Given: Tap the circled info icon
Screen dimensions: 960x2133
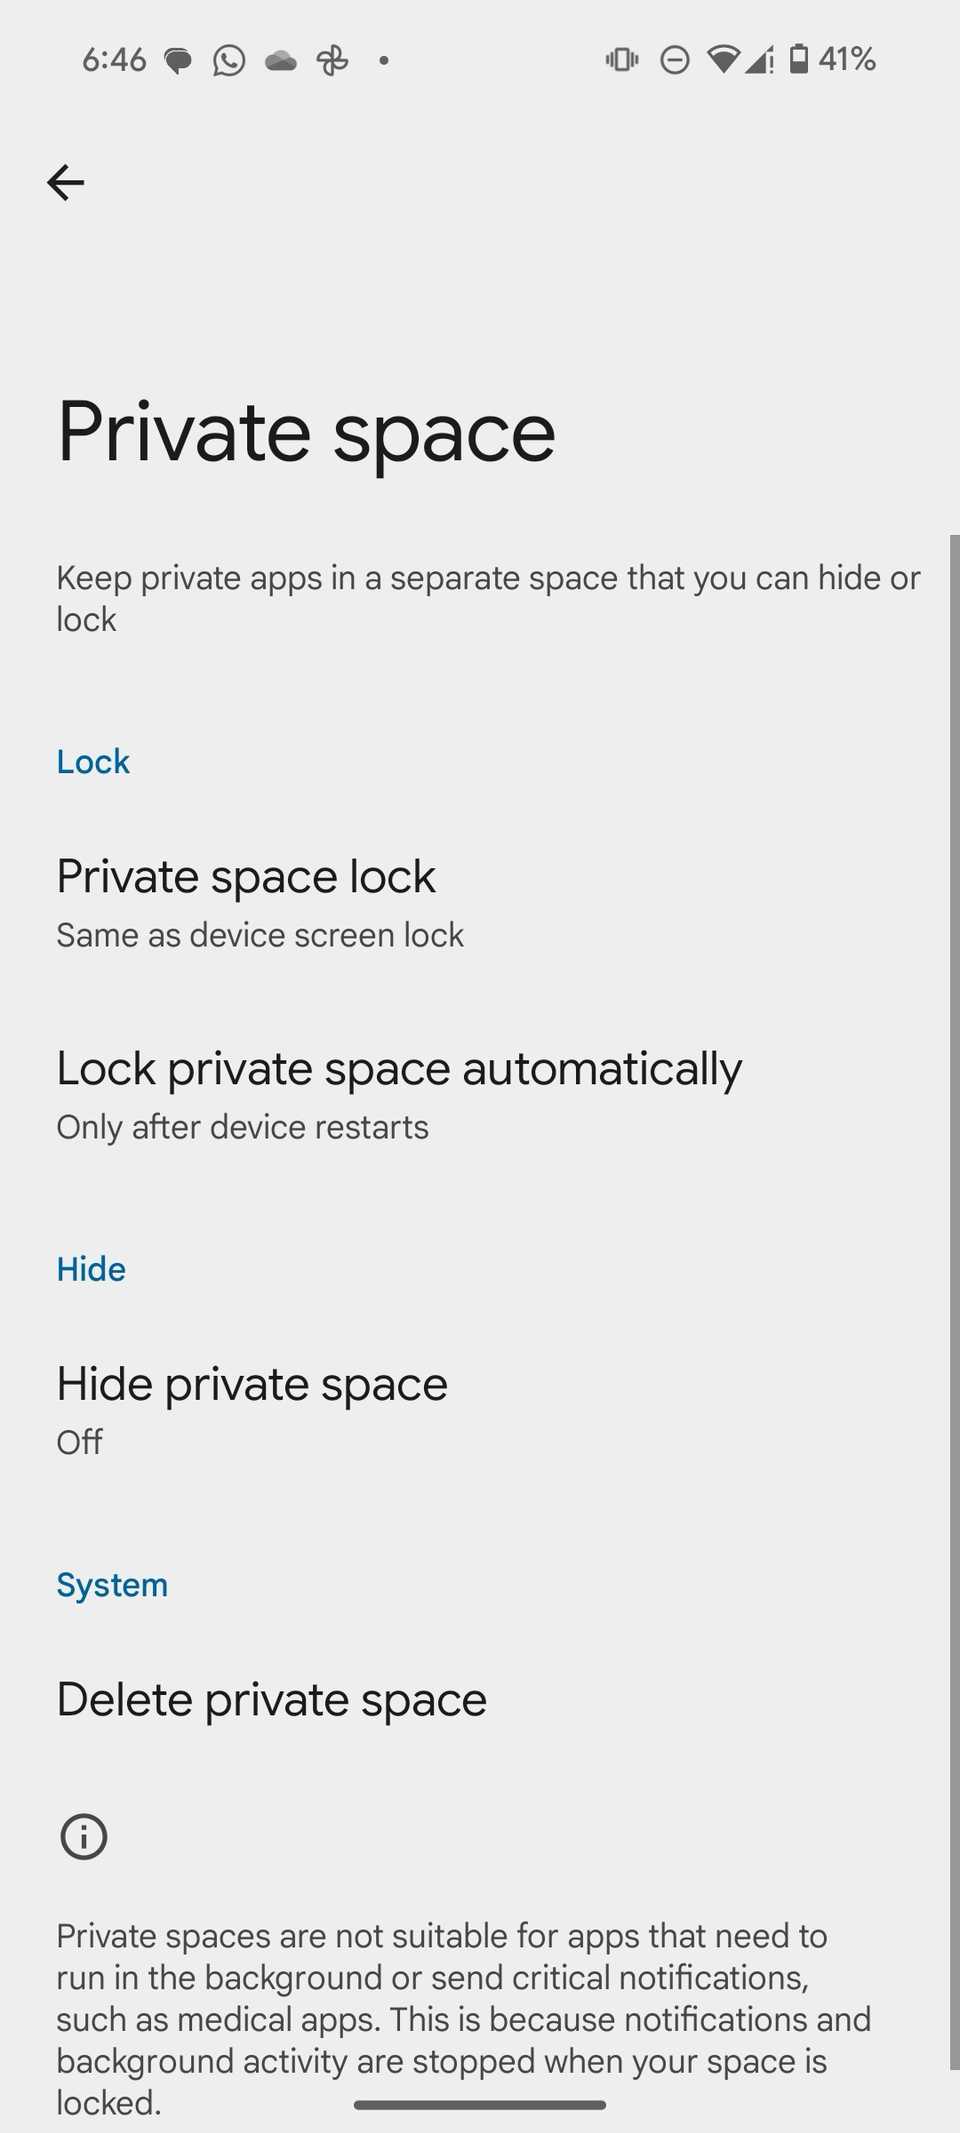Looking at the screenshot, I should (x=84, y=1837).
